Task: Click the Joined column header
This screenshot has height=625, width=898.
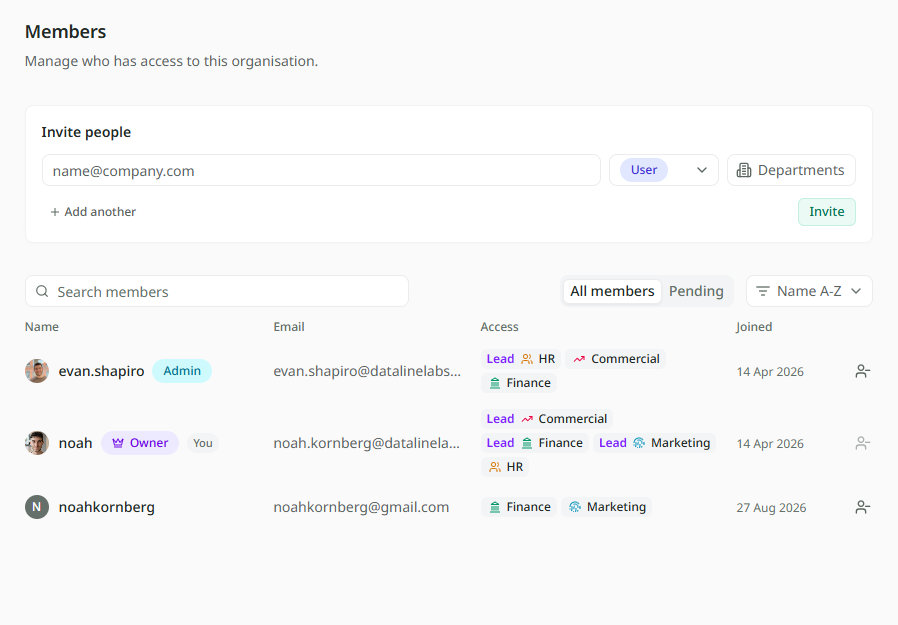Action: [754, 327]
